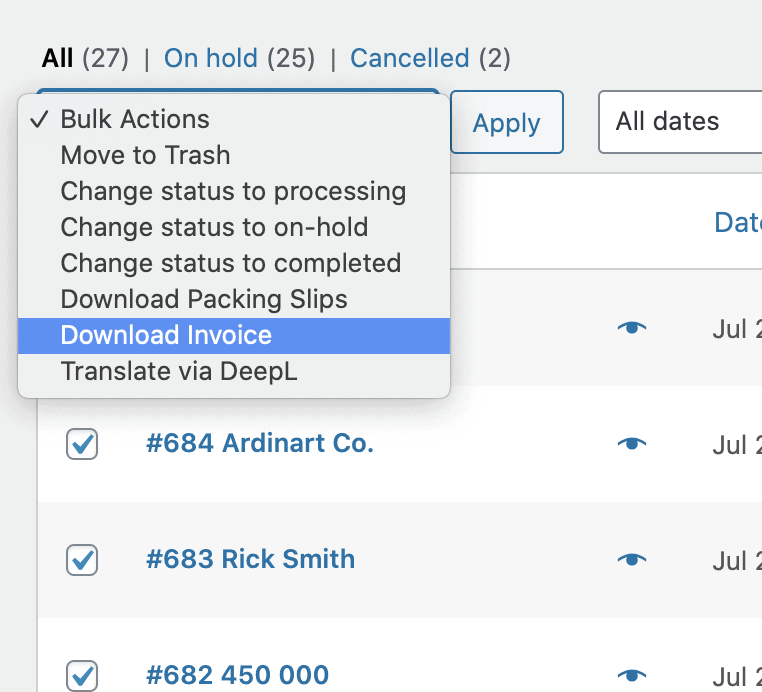Click preview eye icon for Rick Smith order

click(631, 559)
